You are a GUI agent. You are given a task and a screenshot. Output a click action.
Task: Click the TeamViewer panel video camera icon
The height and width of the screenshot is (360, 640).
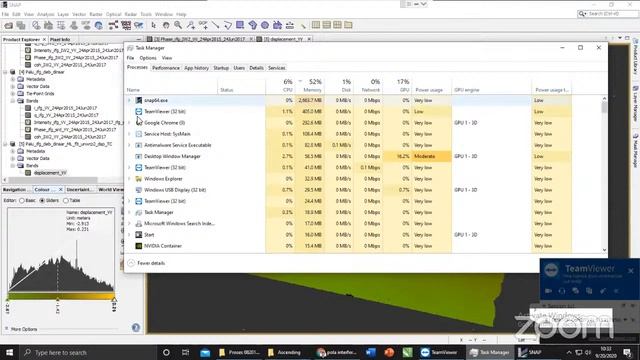(549, 291)
